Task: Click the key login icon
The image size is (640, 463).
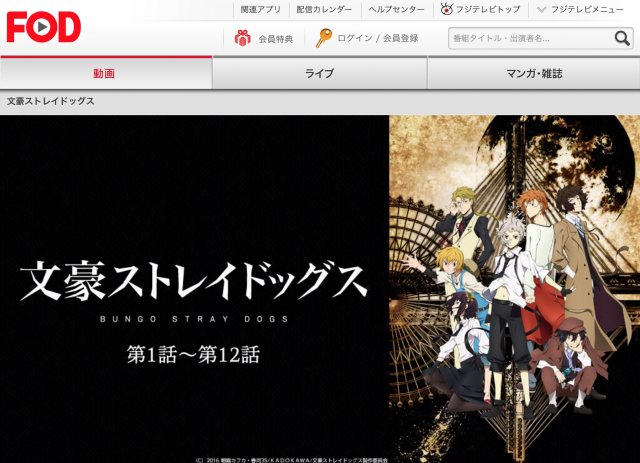Action: pos(324,38)
